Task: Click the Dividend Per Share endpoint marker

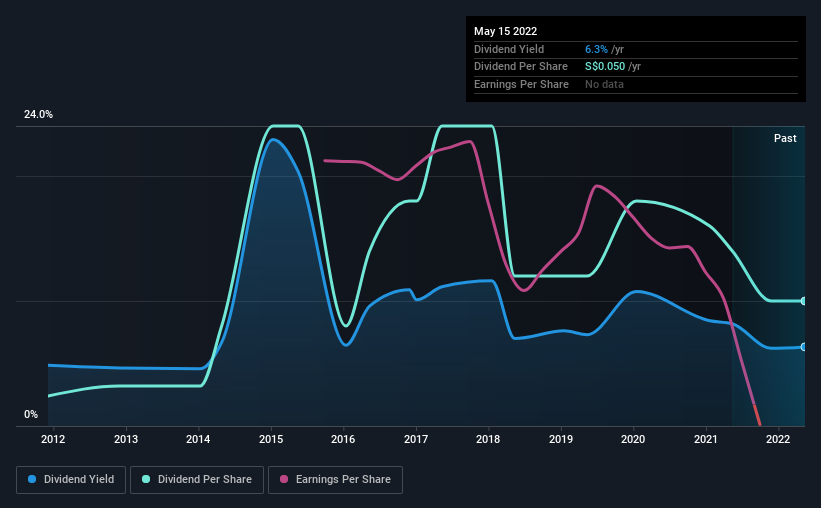Action: [803, 301]
